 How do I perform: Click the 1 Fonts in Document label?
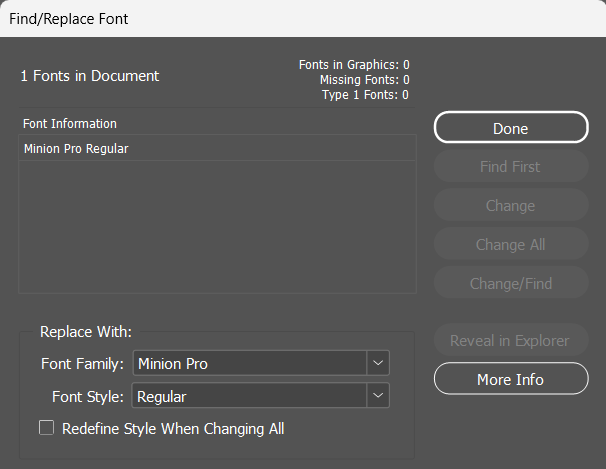[89, 76]
